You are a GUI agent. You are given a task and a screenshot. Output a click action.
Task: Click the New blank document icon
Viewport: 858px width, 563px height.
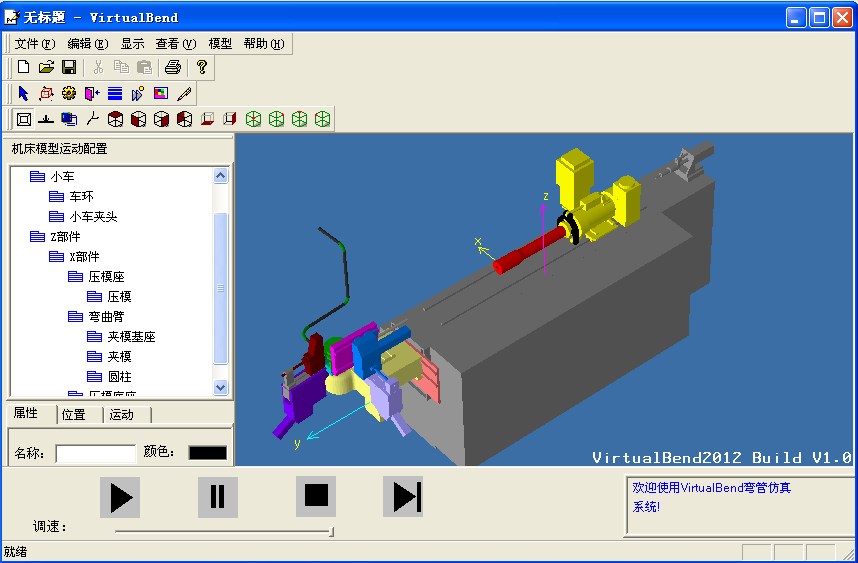point(23,67)
